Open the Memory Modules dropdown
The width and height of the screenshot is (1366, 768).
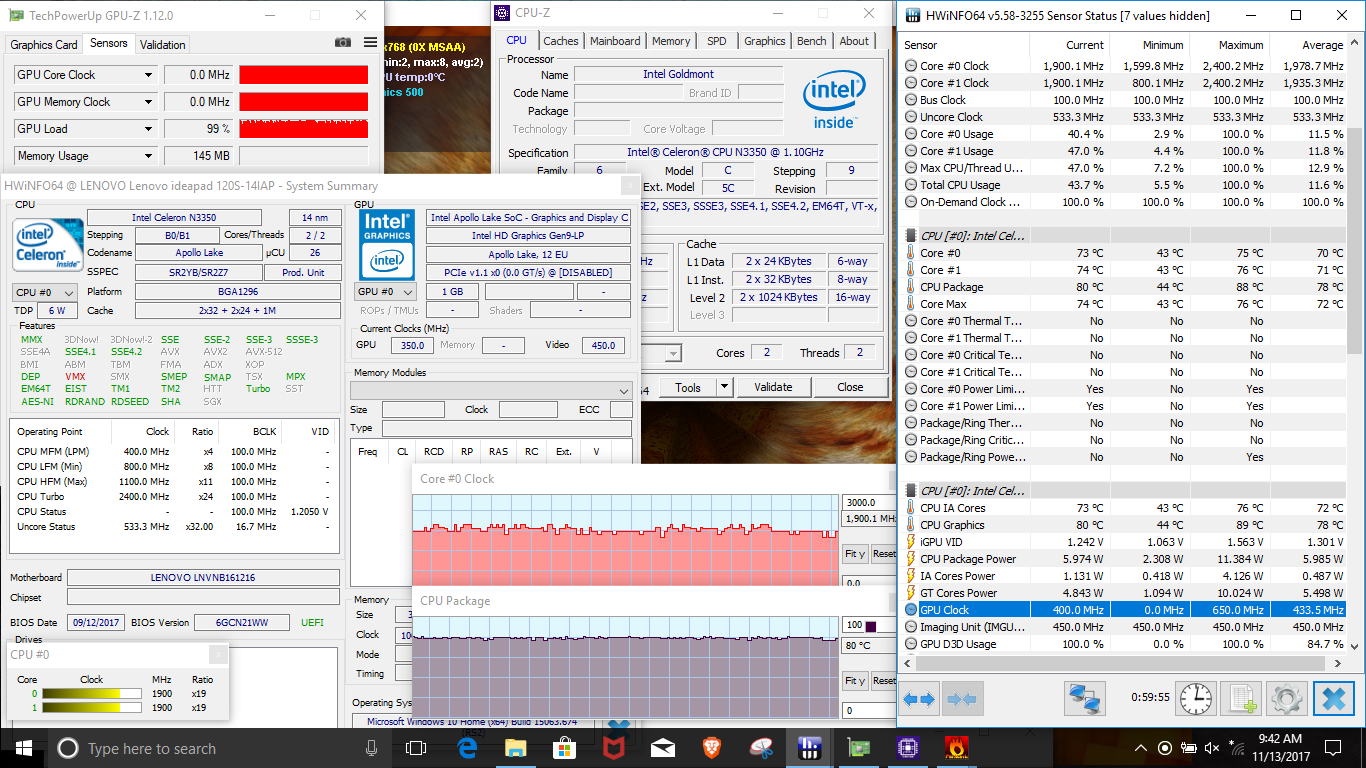(x=491, y=390)
